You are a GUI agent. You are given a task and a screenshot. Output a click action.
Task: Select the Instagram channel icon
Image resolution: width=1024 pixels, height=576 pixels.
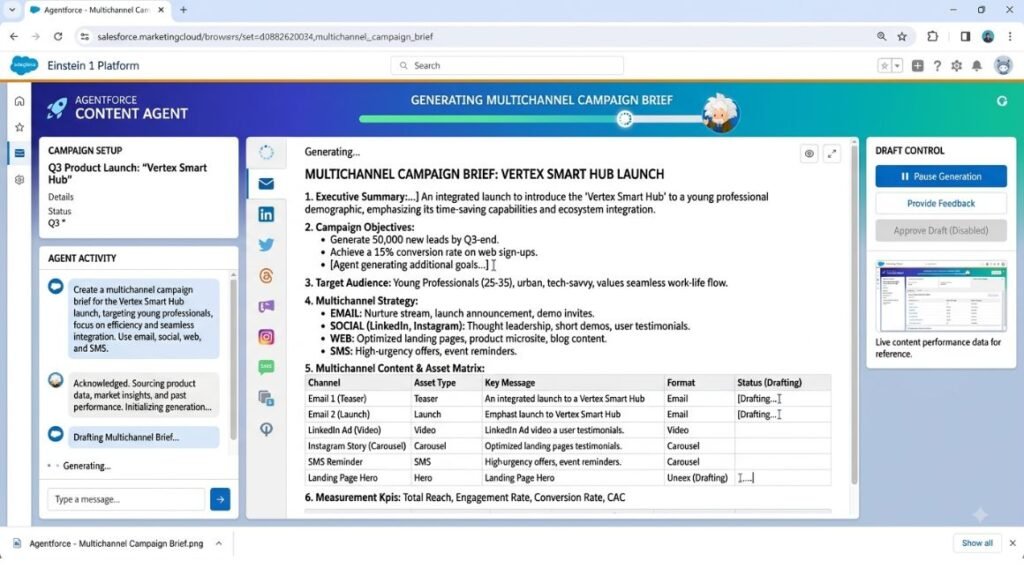[266, 337]
